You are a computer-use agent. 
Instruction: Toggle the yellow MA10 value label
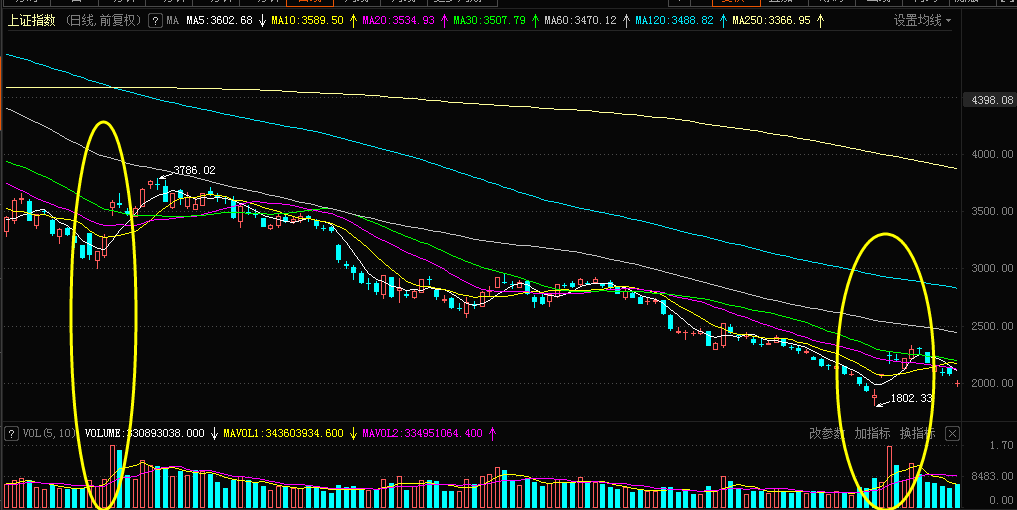click(x=307, y=21)
